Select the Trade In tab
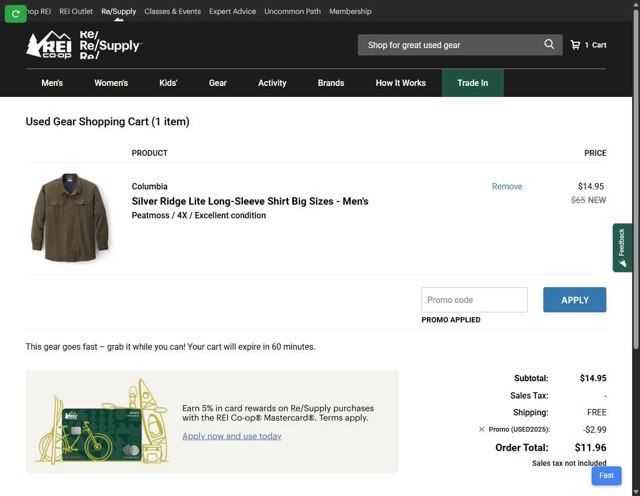 [472, 83]
